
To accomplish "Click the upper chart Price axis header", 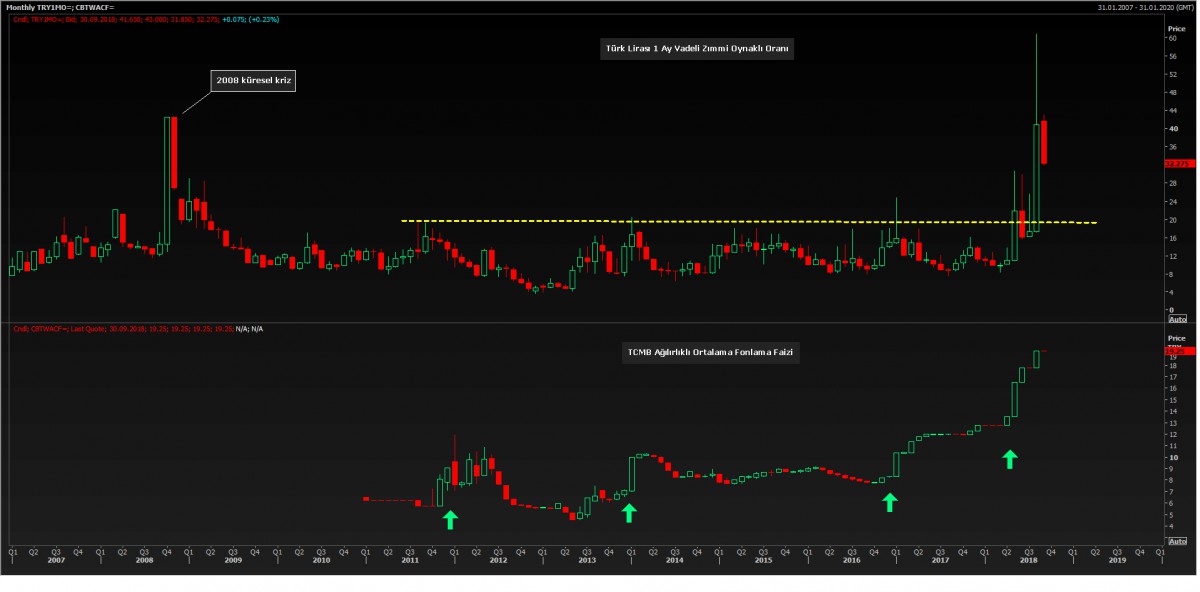I will coord(1176,29).
